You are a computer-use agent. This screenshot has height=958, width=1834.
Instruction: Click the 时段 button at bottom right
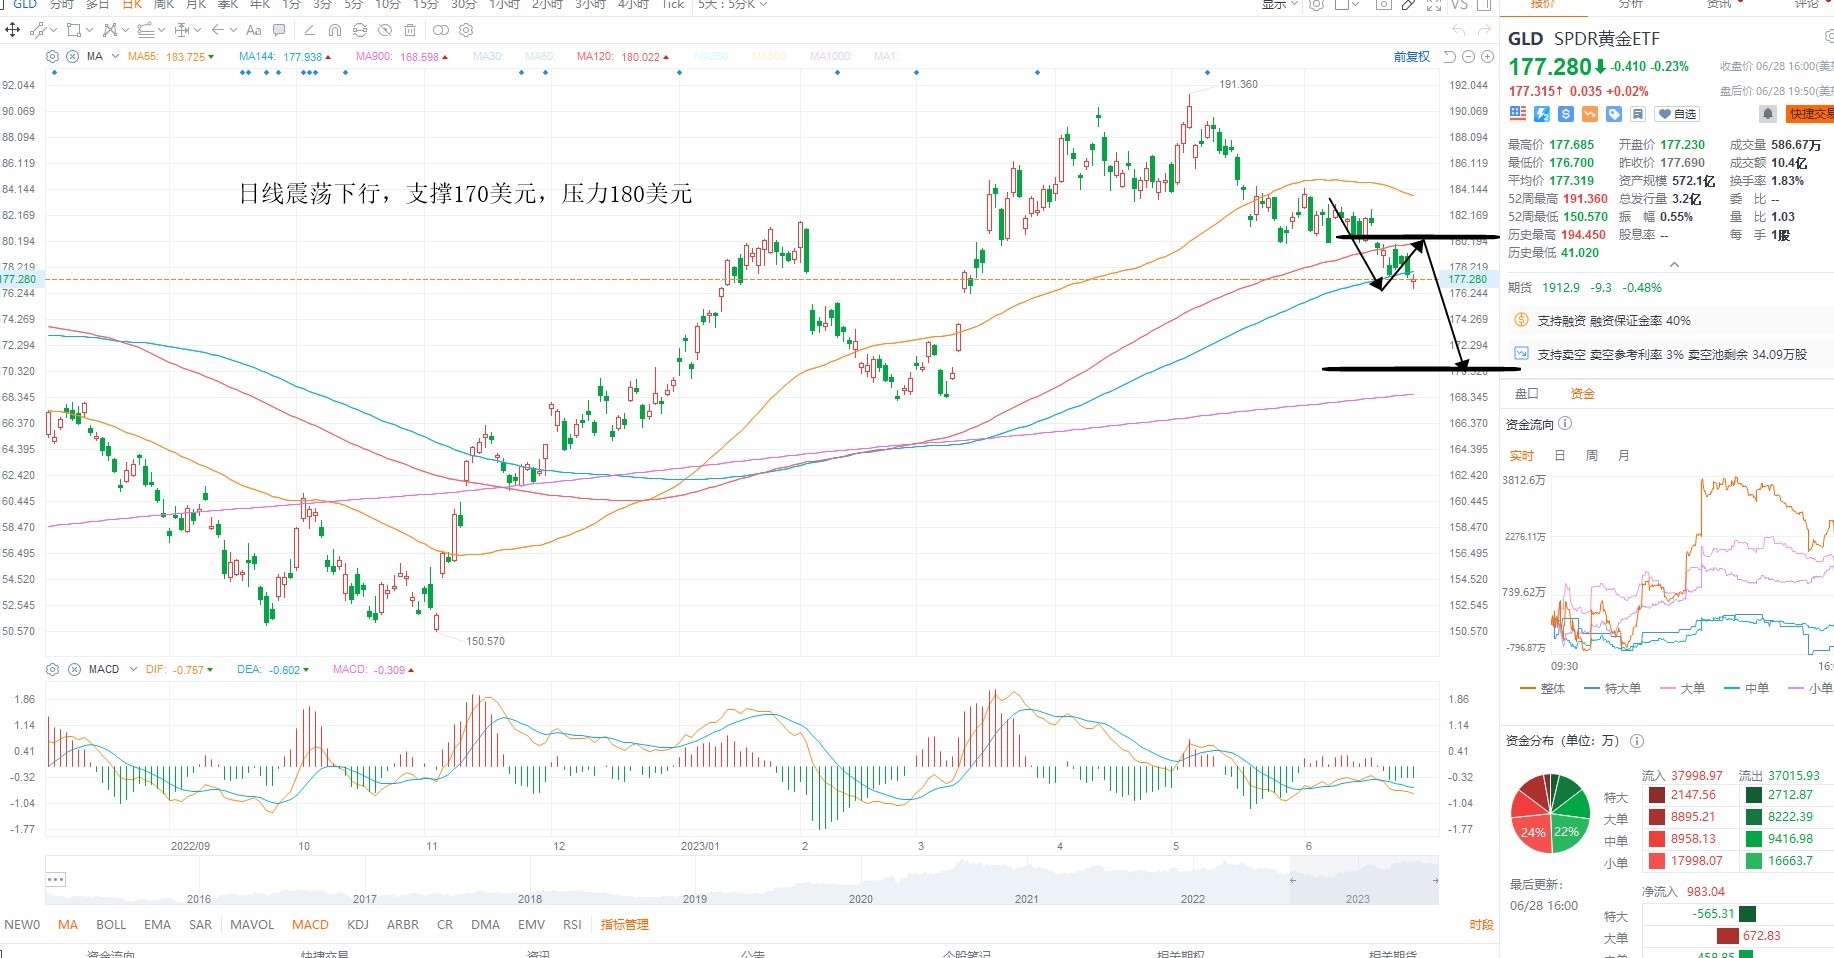click(x=1481, y=925)
